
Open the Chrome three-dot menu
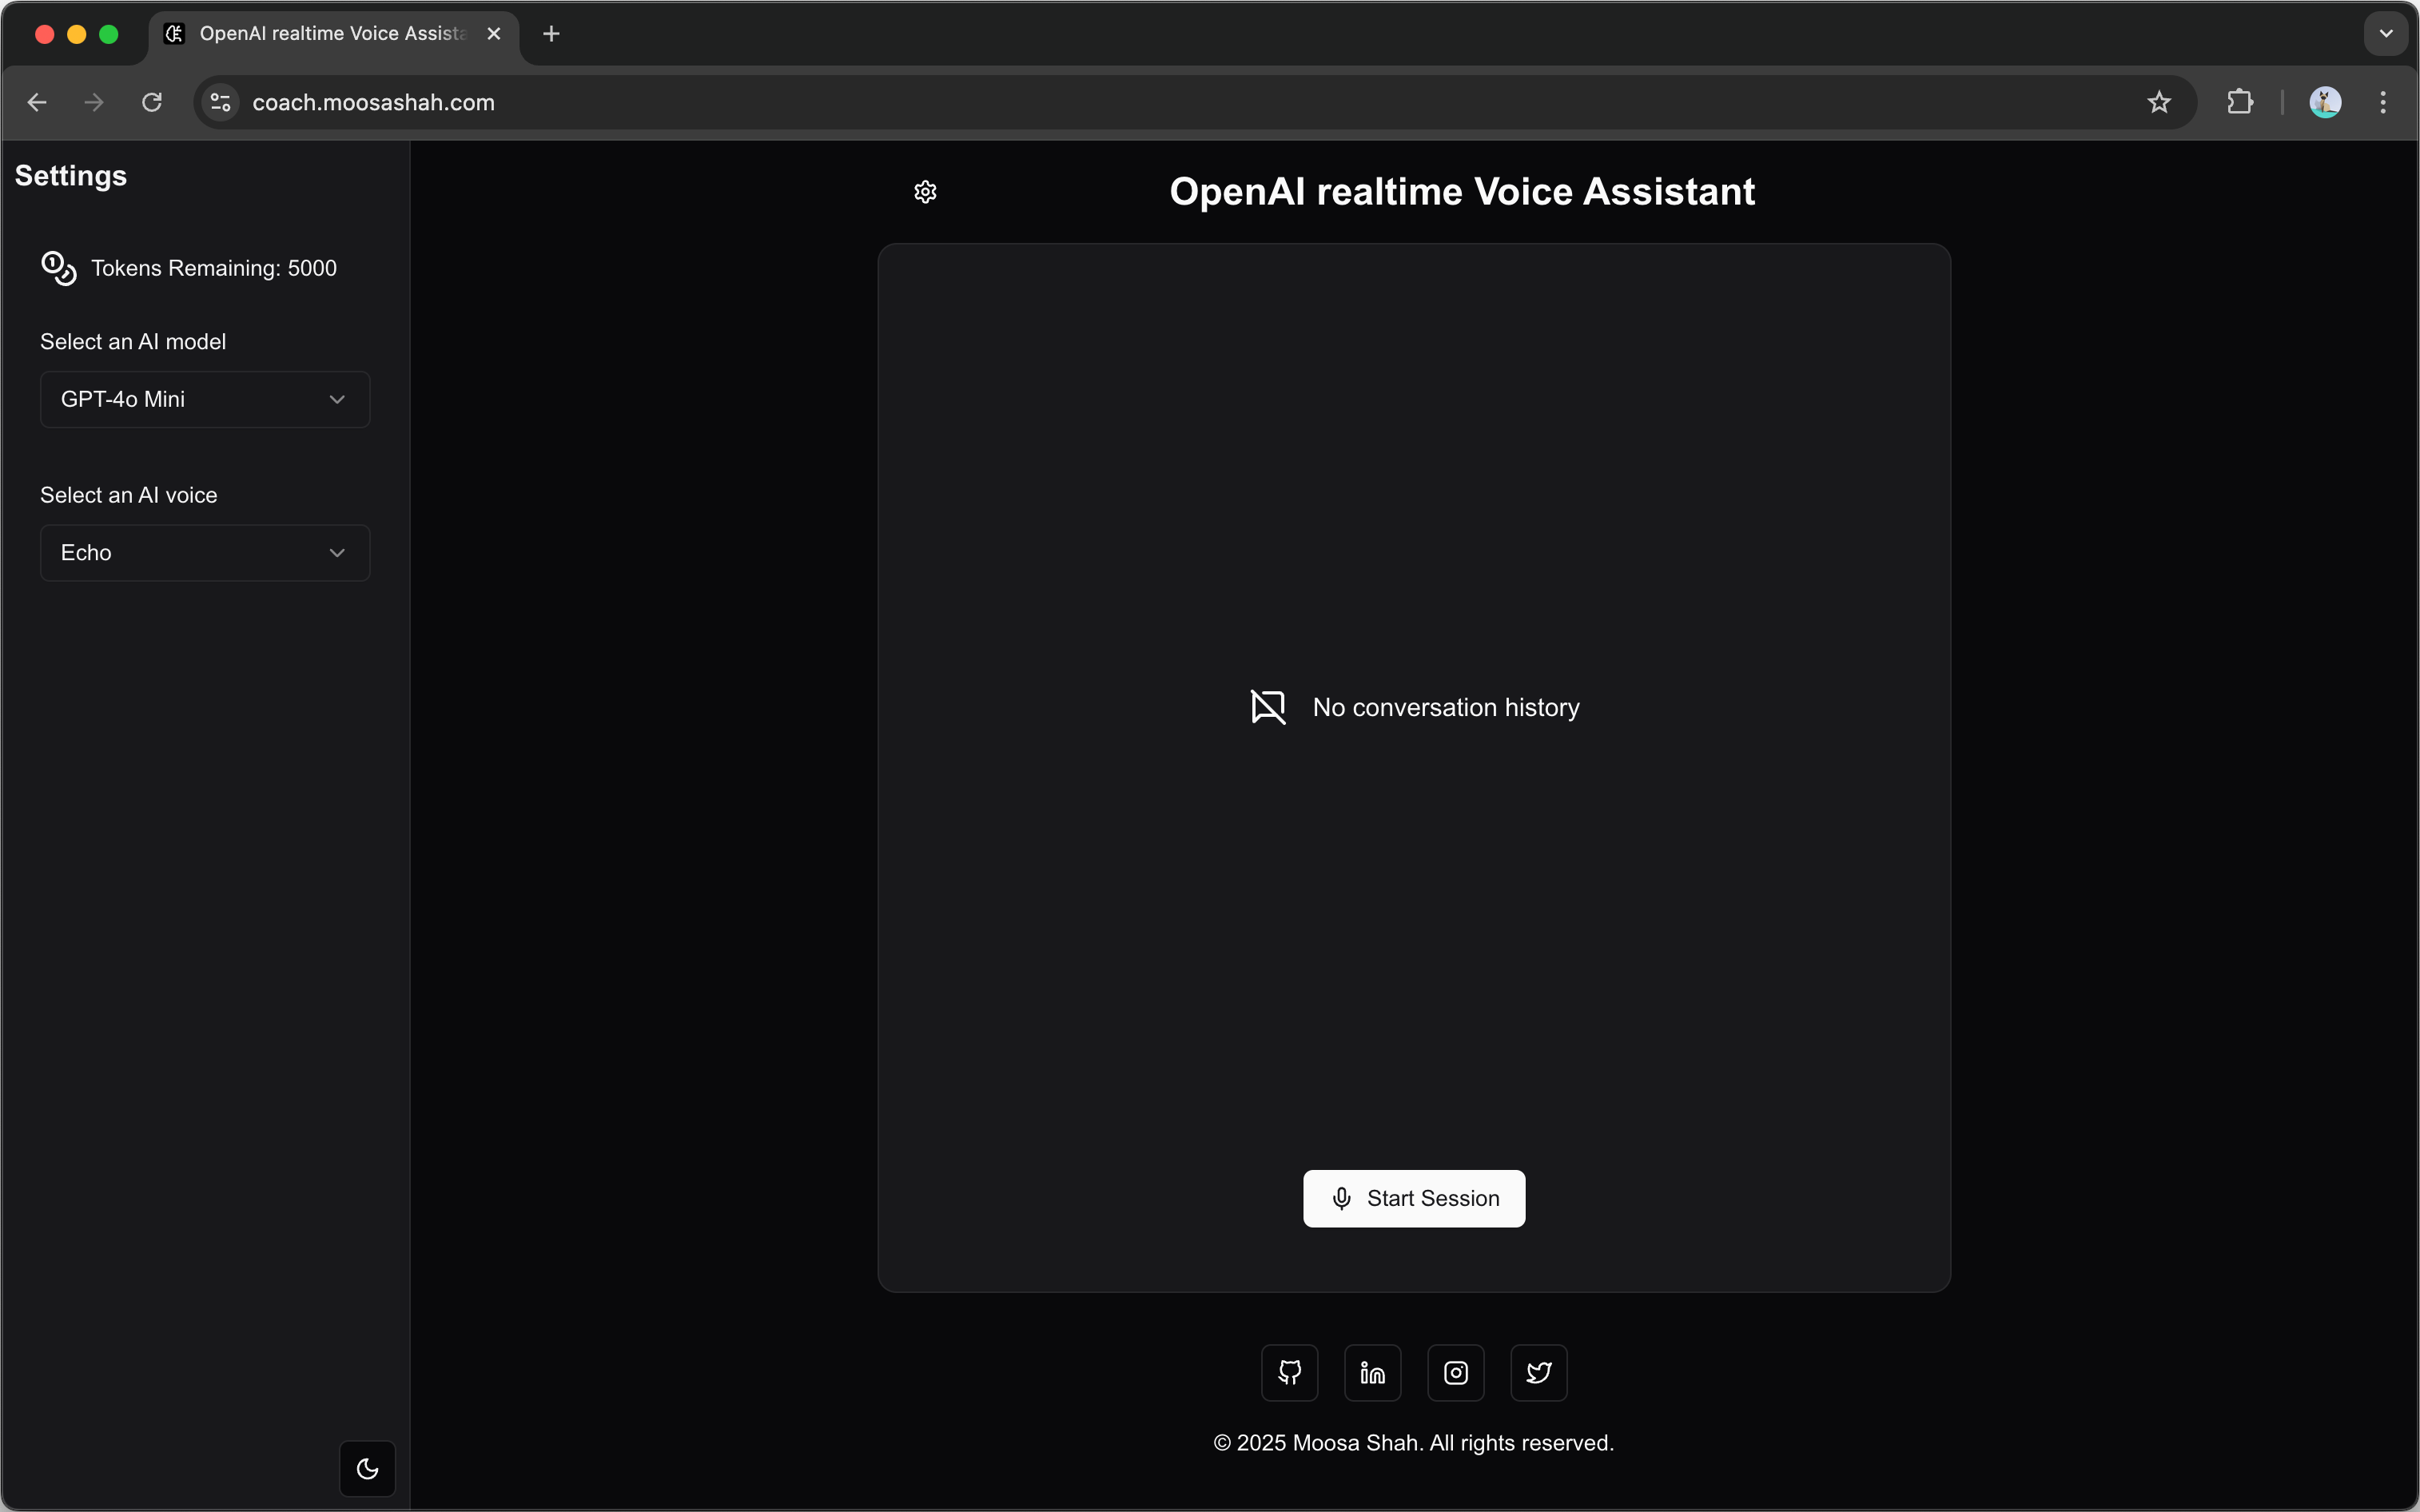click(2383, 102)
